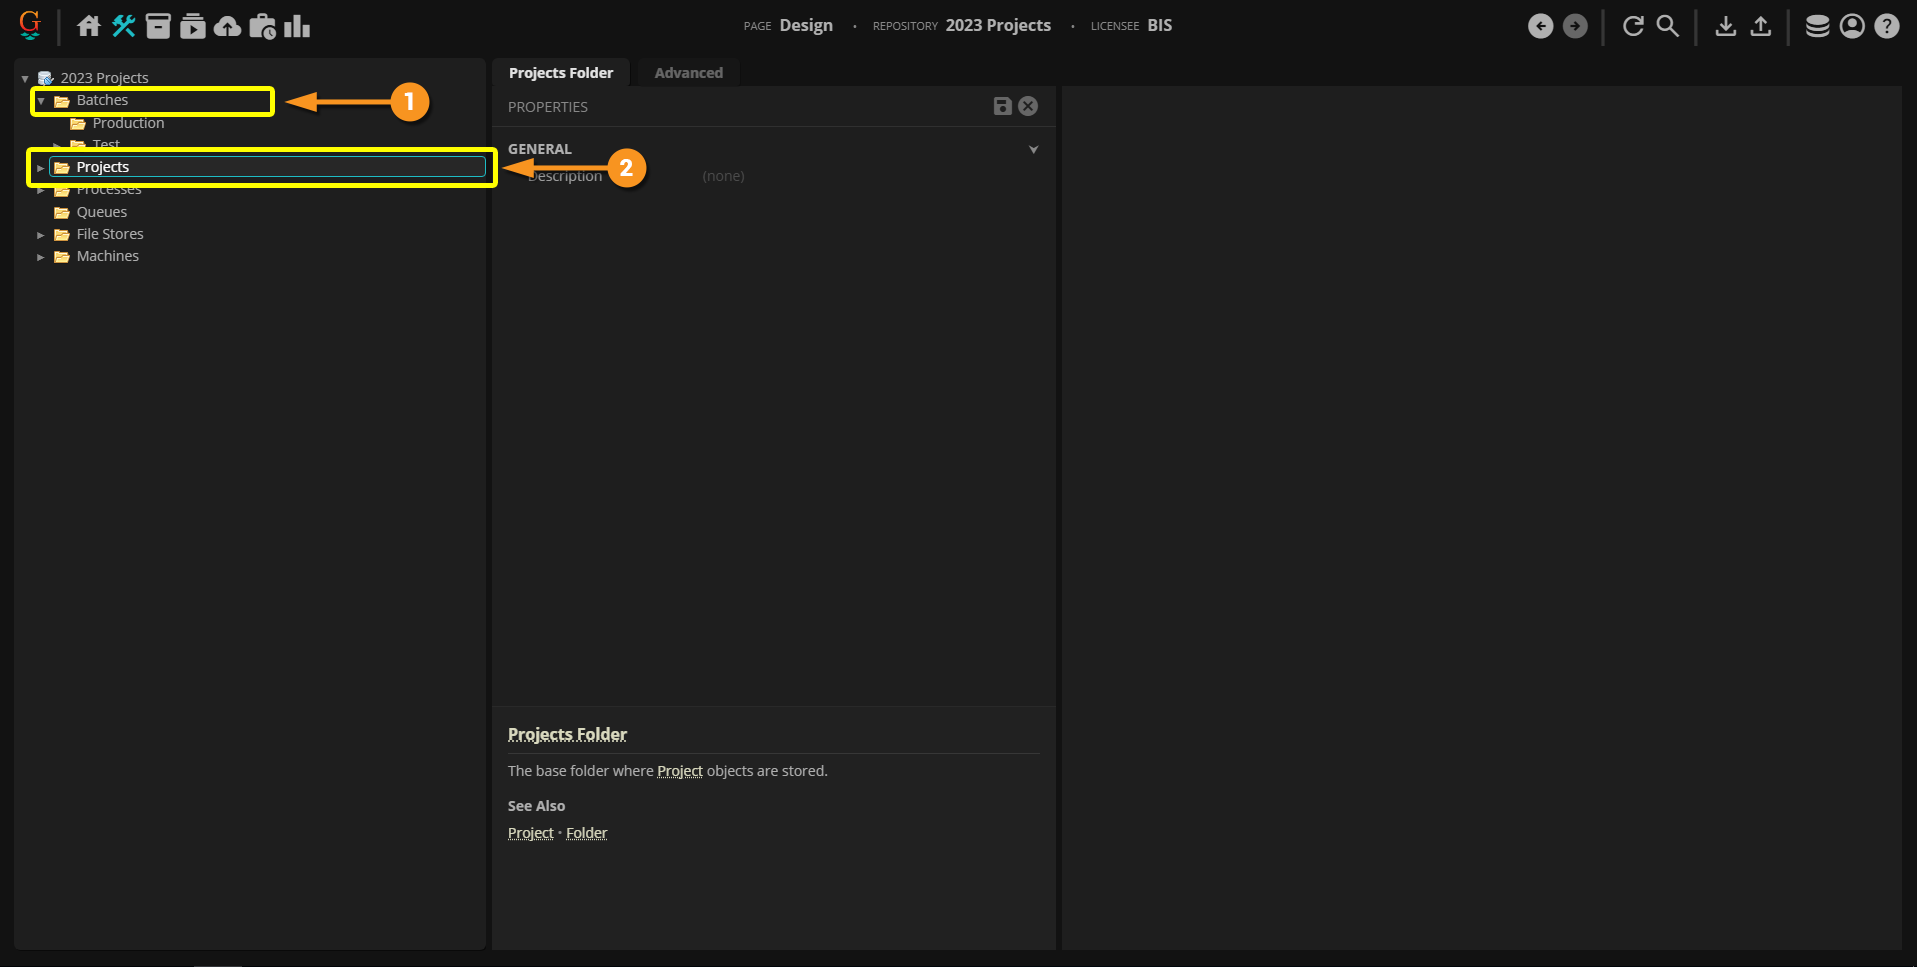Open the database repository icon
This screenshot has width=1917, height=967.
(1818, 26)
